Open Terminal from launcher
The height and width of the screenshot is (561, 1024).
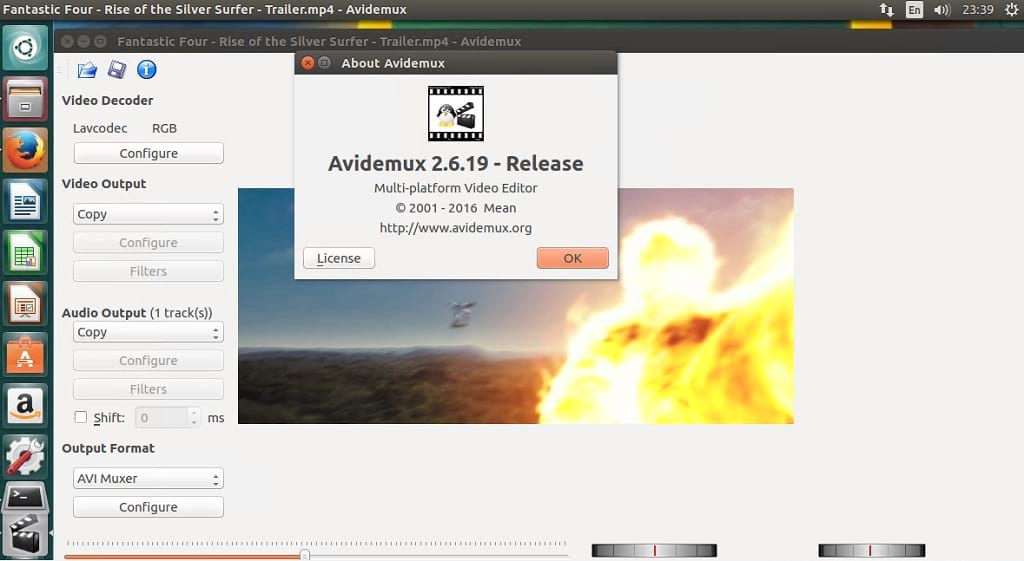pos(25,500)
